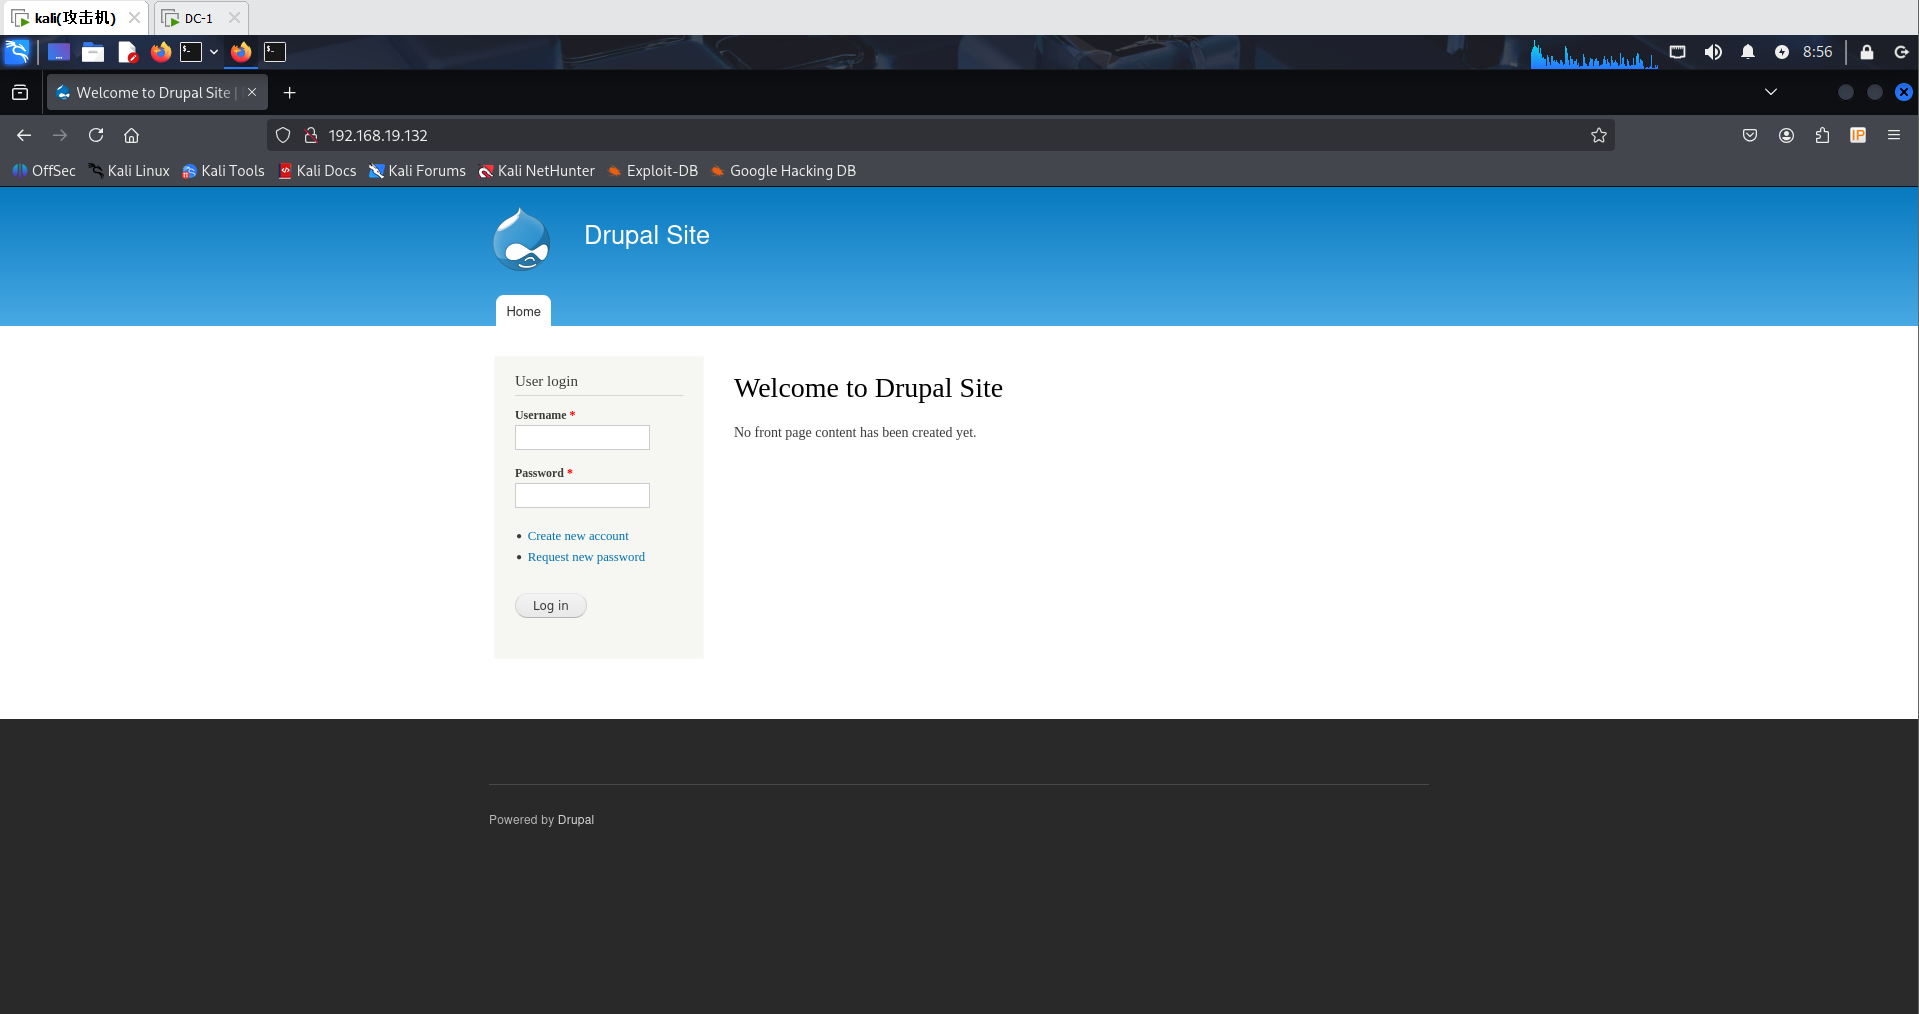
Task: Open the terminal launcher in the panel
Action: [191, 52]
